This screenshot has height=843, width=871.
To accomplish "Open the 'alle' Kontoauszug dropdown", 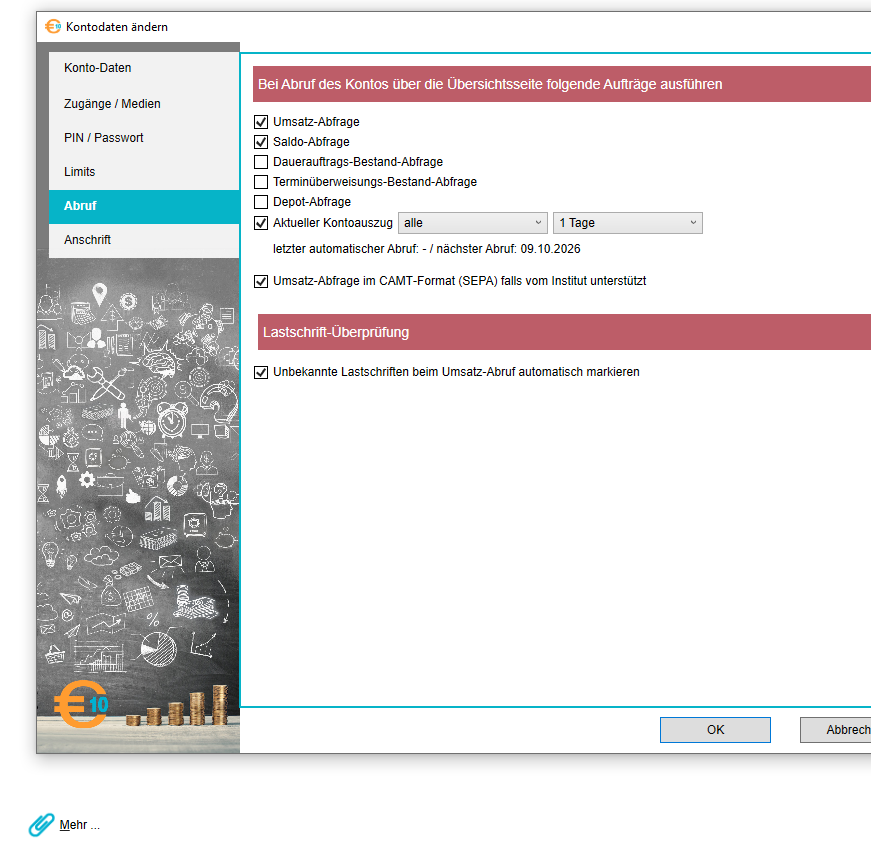I will pos(473,223).
